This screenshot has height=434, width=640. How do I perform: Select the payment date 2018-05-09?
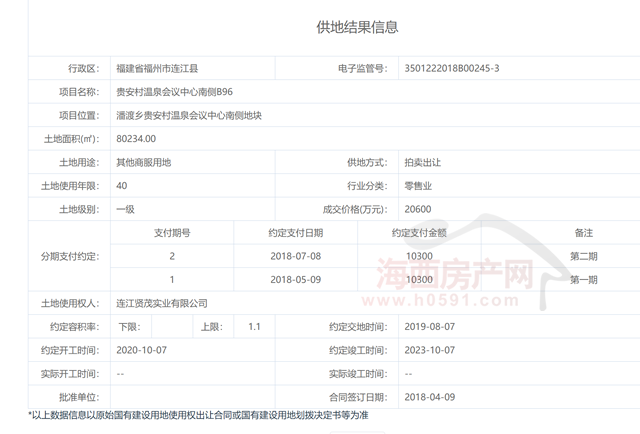tap(296, 280)
